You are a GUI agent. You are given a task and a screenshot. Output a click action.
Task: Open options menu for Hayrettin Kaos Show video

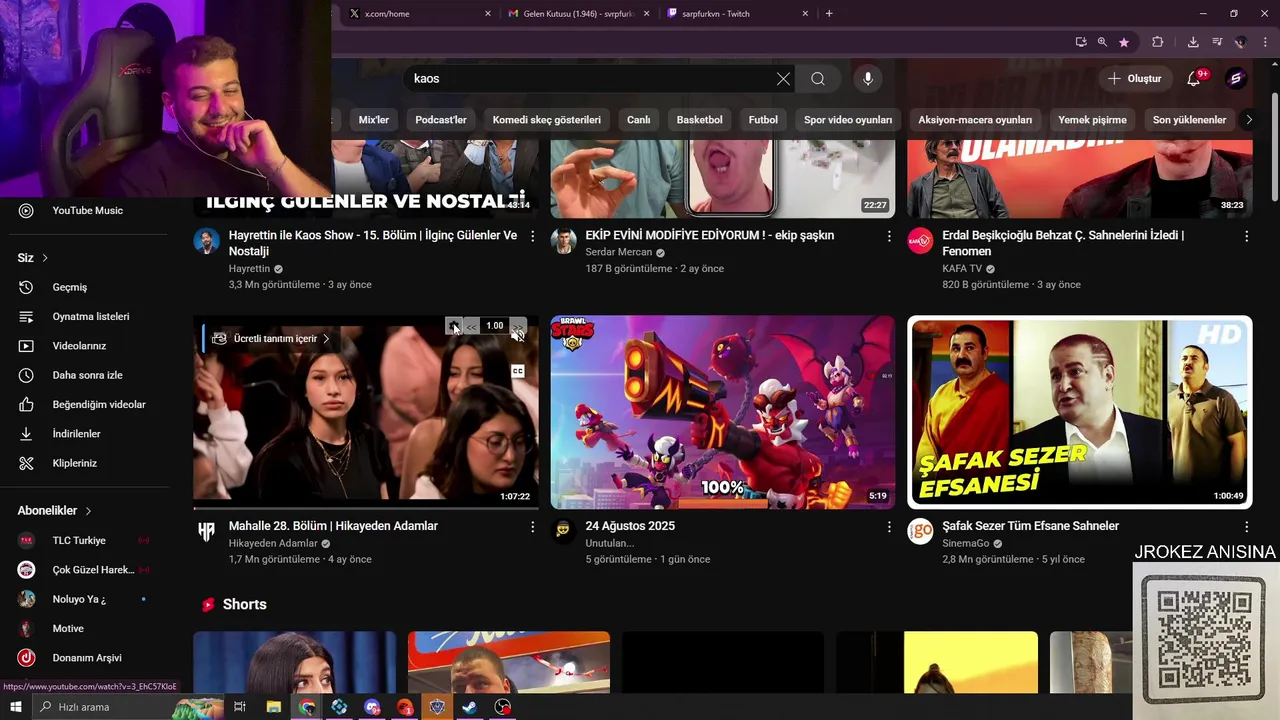(x=532, y=236)
